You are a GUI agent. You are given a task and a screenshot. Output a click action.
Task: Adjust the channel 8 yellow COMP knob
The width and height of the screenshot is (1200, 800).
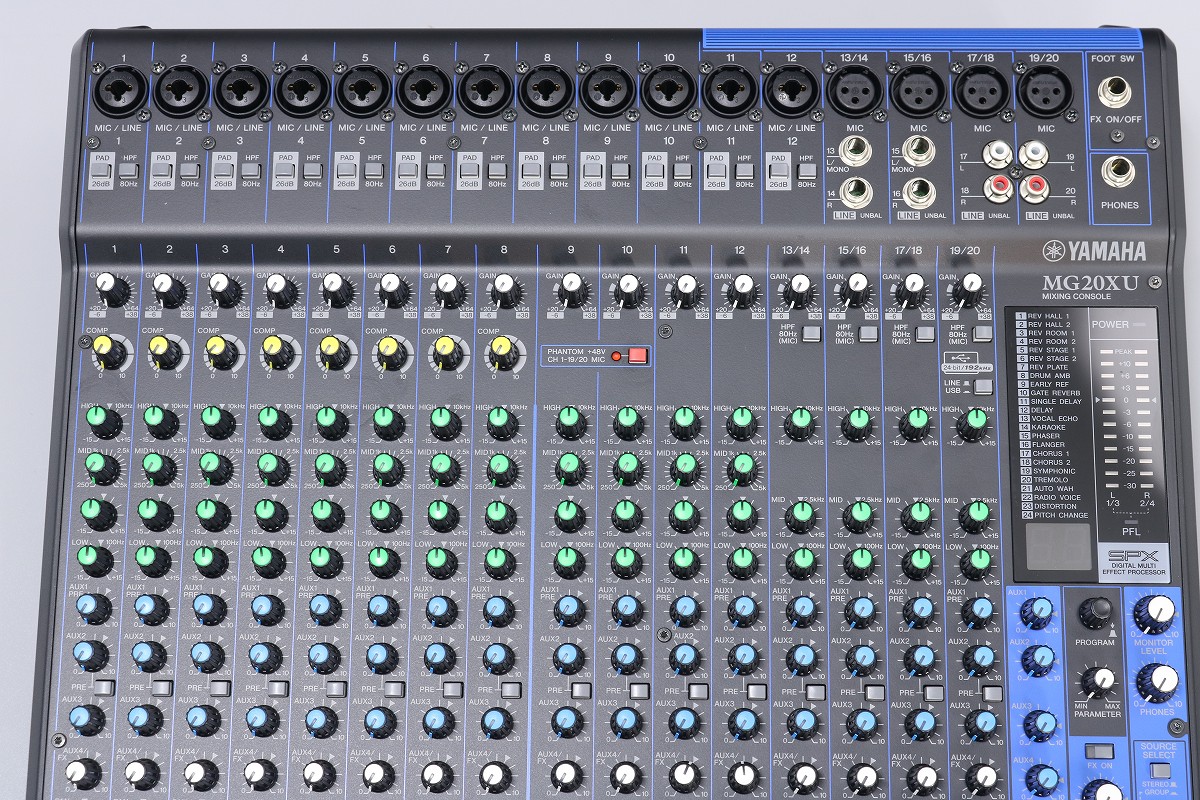(504, 351)
